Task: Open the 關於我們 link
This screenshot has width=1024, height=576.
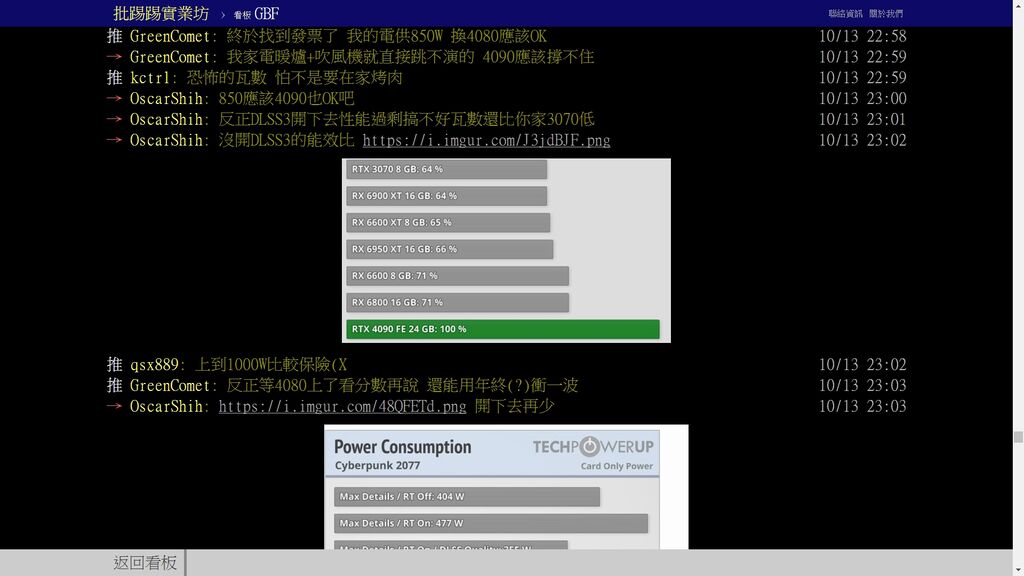Action: [886, 14]
